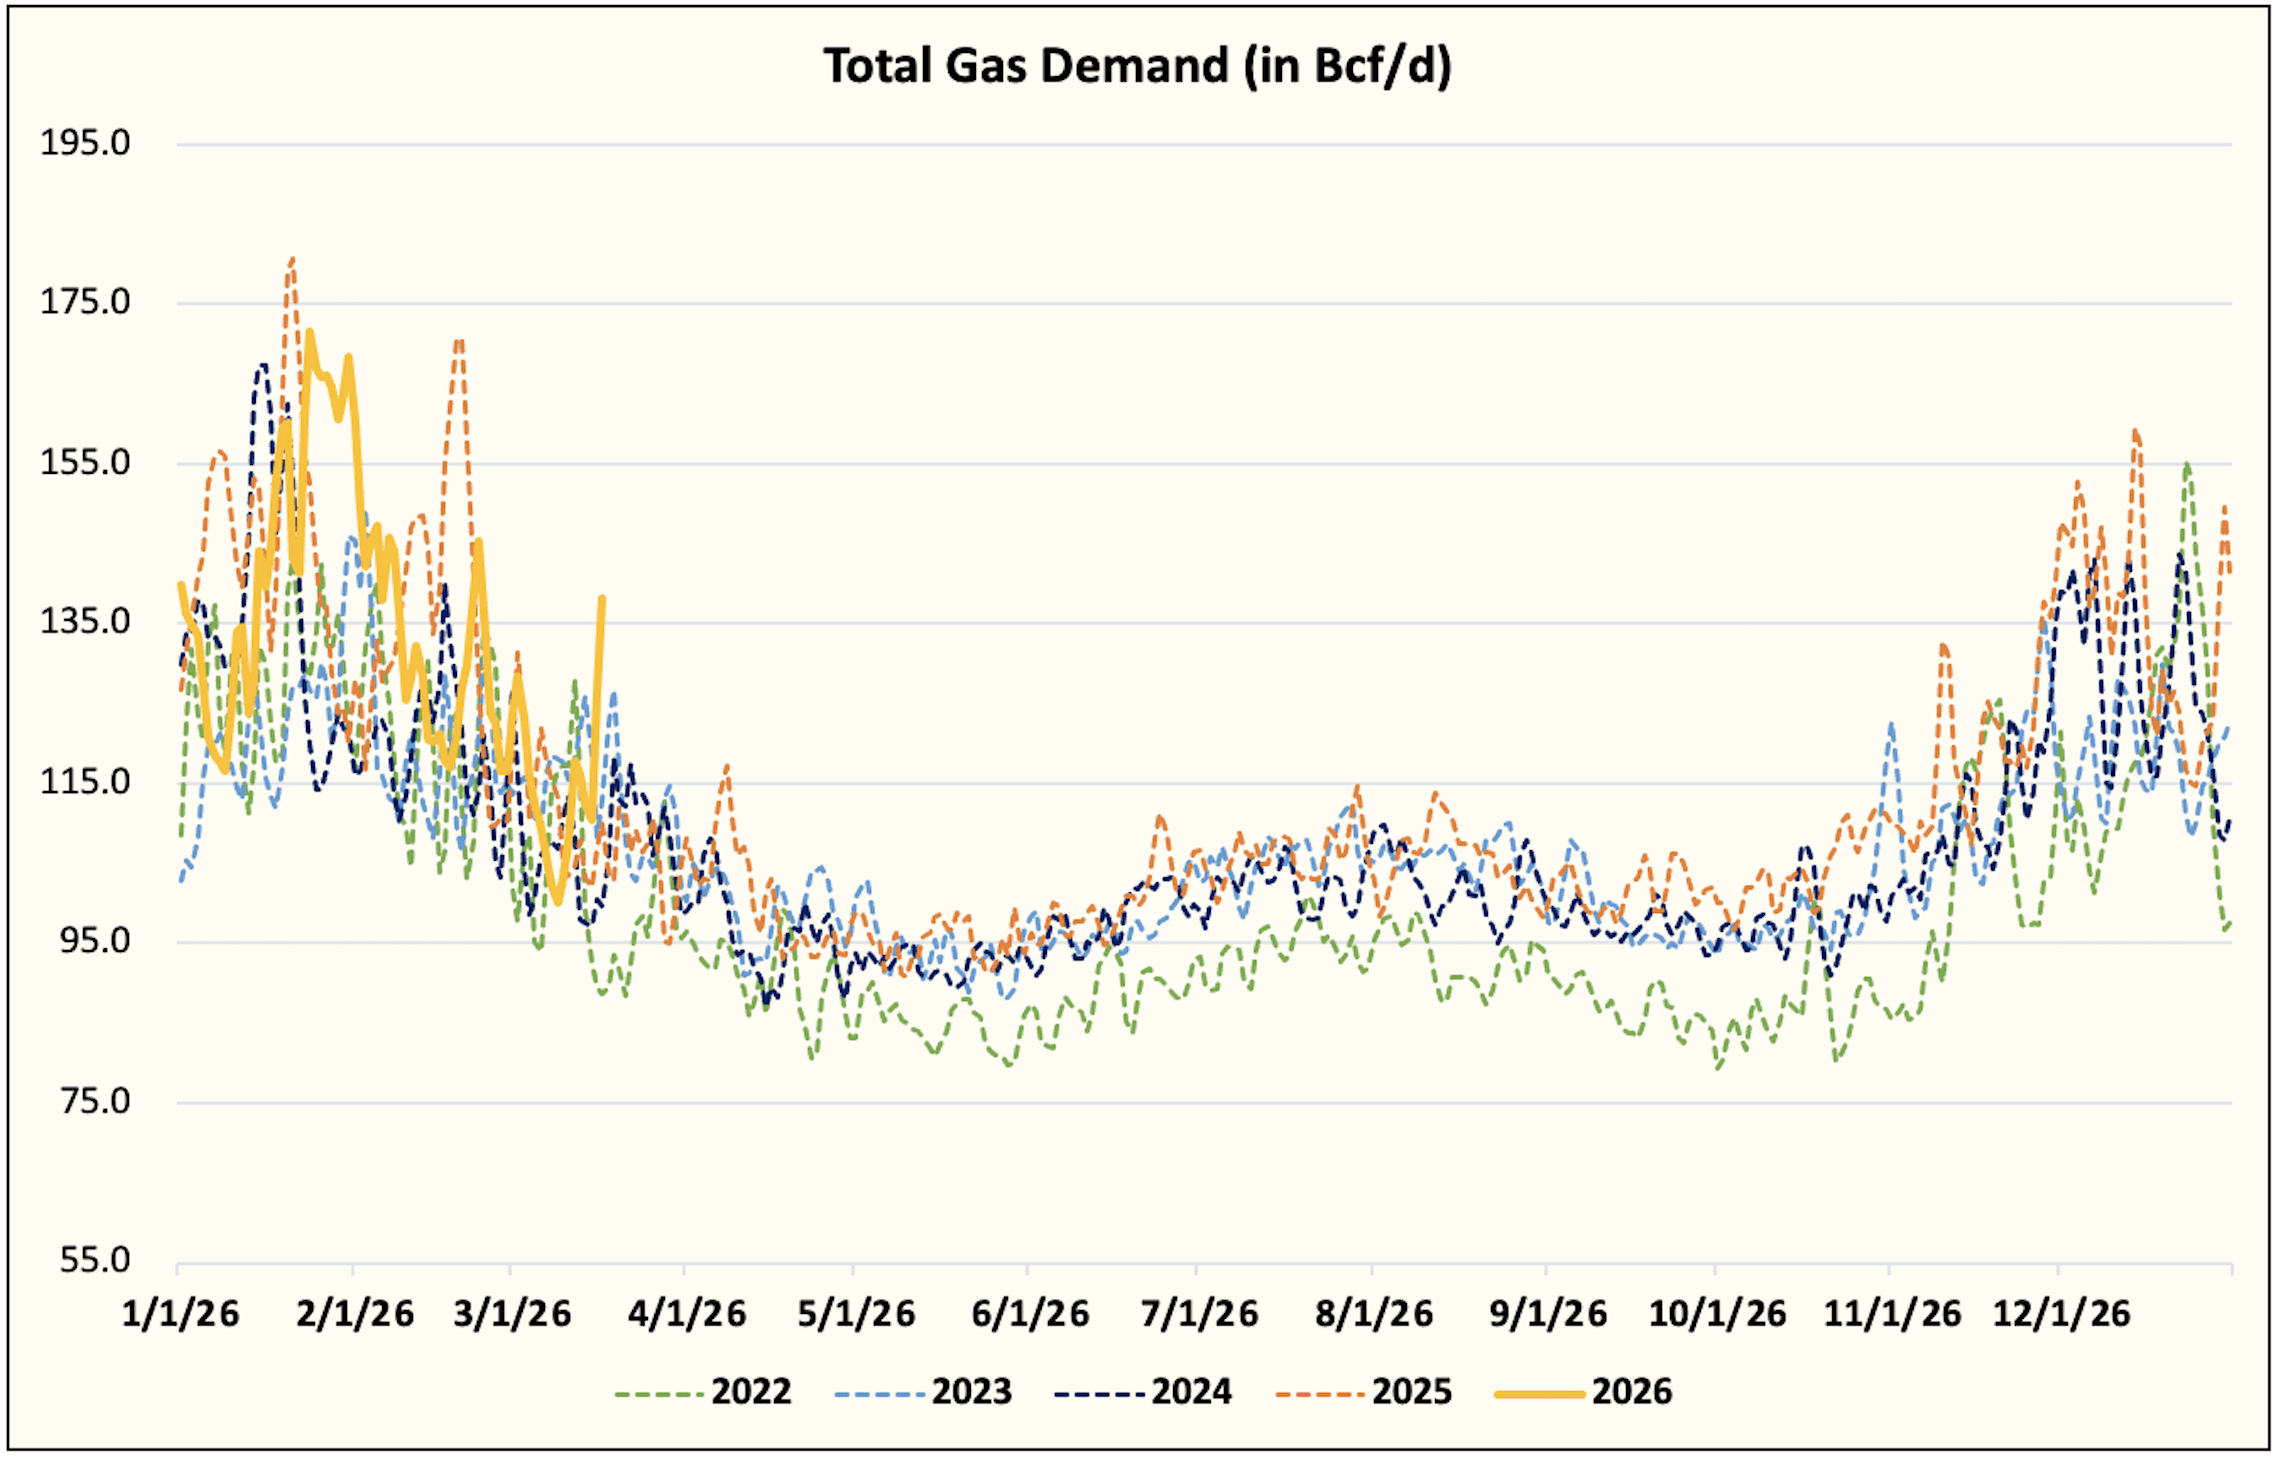Click the orange dashed 2025 legend swatch
The image size is (2290, 1466).
pos(1320,1395)
